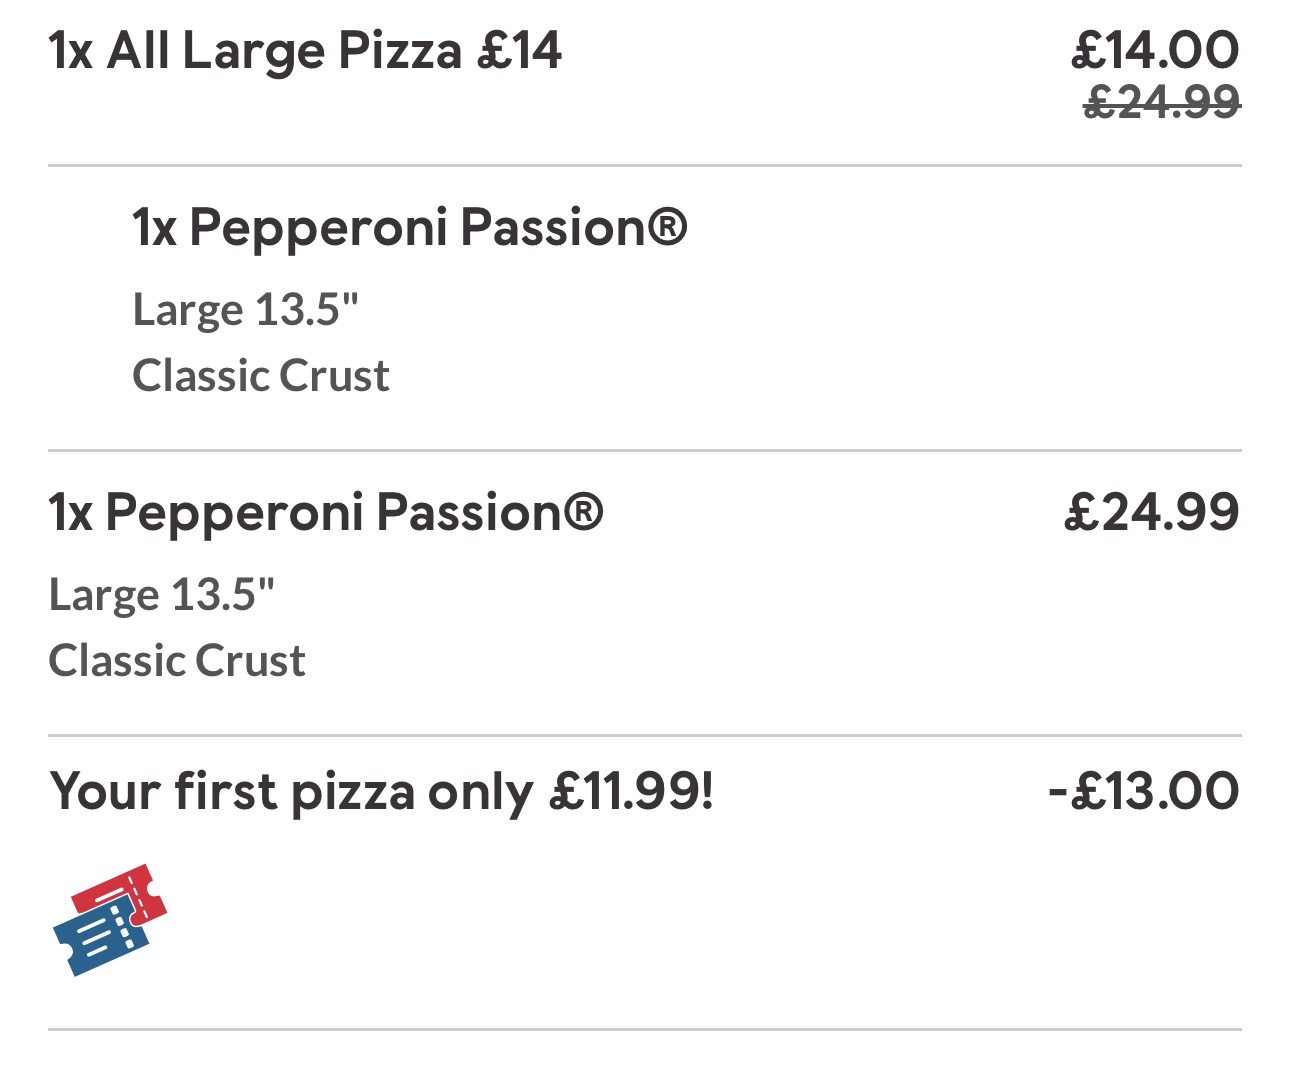Click the -£13.00 discount amount
Viewport: 1290px width, 1076px height.
coord(1143,792)
